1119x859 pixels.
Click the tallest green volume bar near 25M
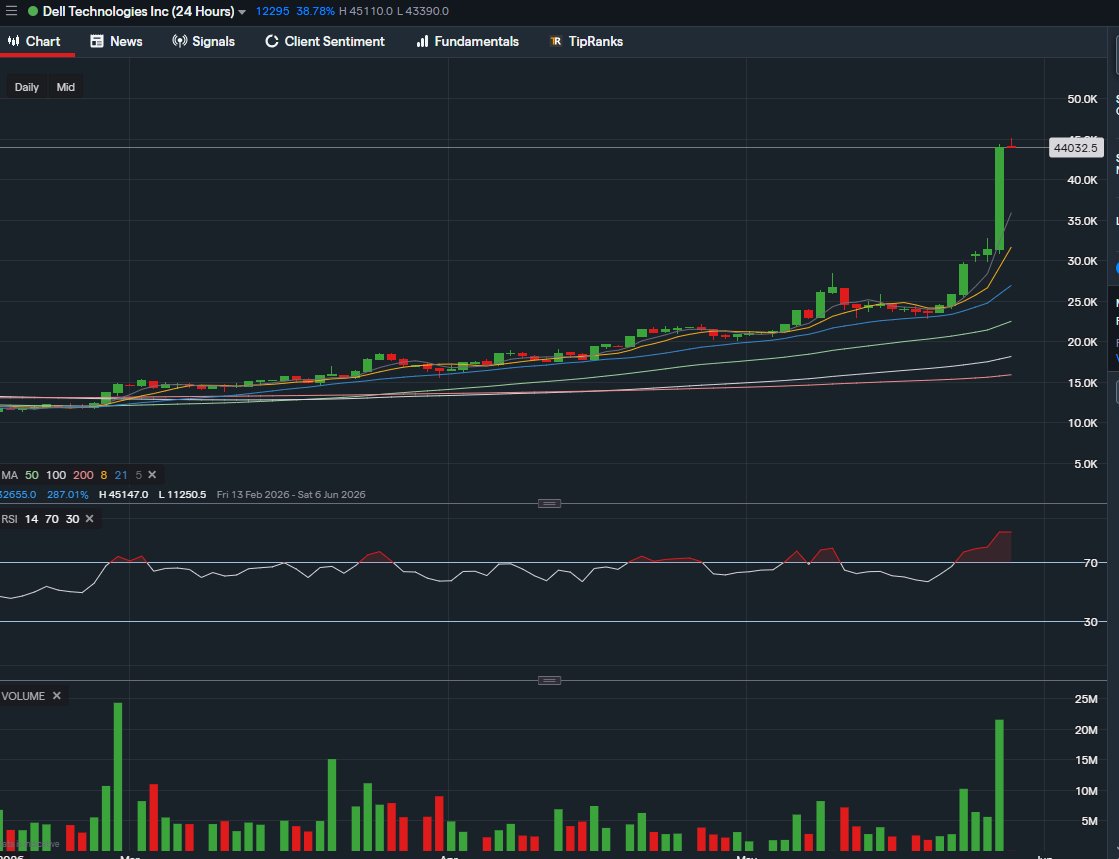(x=118, y=777)
